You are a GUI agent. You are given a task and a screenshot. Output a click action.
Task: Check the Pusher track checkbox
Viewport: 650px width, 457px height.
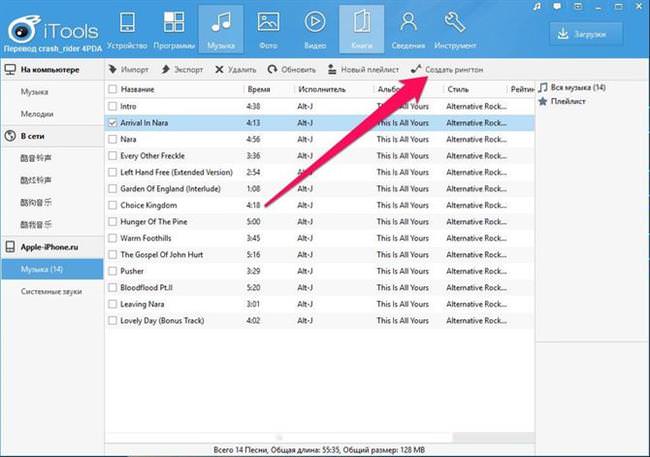click(112, 271)
